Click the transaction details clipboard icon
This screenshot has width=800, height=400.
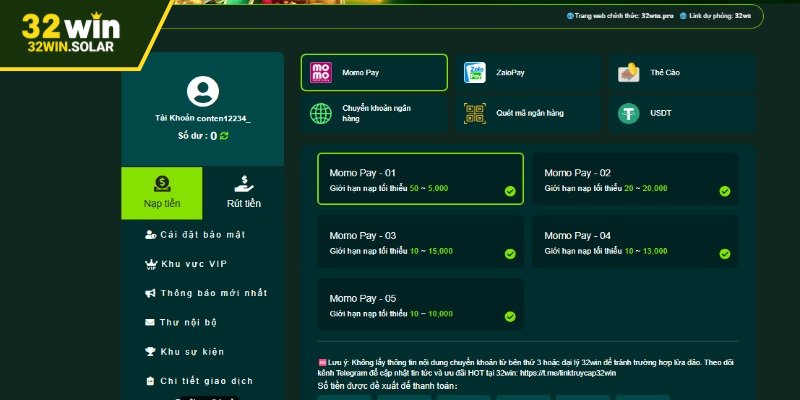(x=150, y=381)
